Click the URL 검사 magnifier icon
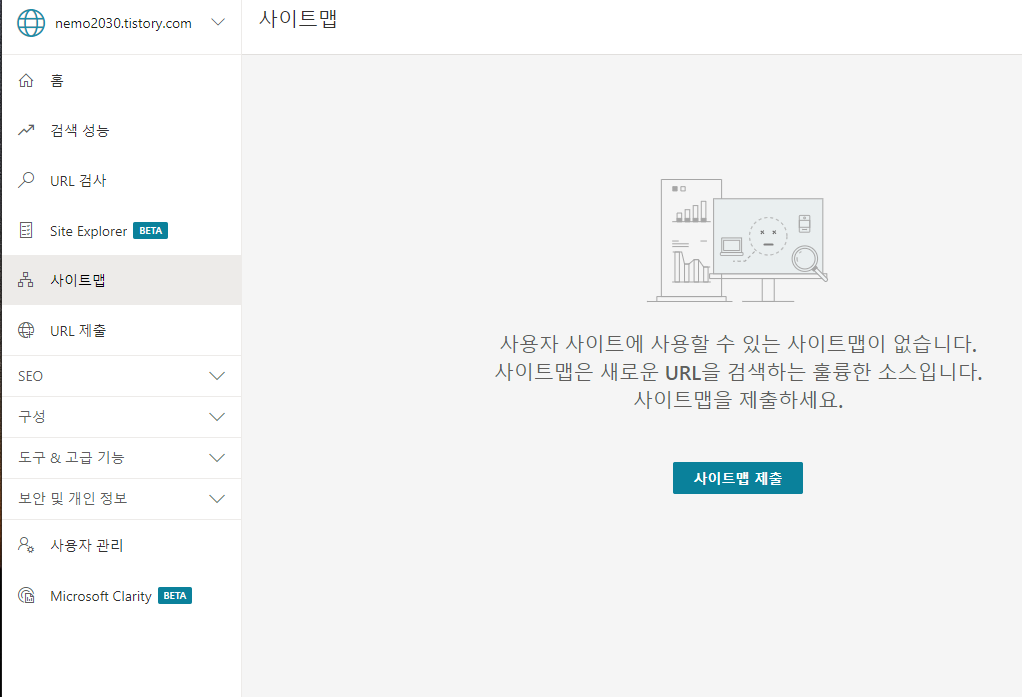Image resolution: width=1022 pixels, height=697 pixels. (26, 180)
